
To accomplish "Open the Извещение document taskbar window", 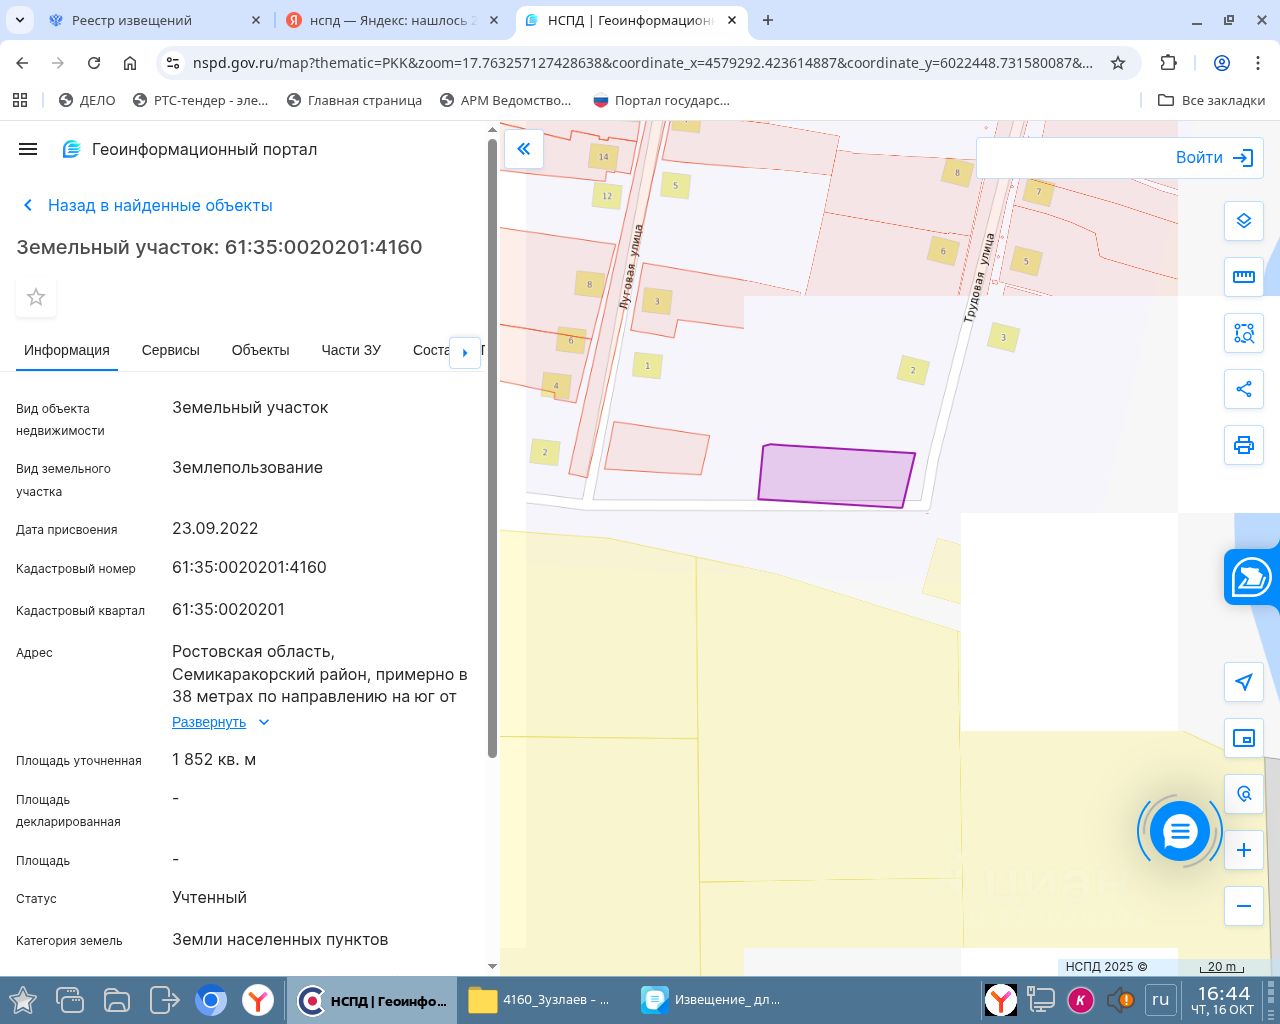I will pyautogui.click(x=712, y=1000).
